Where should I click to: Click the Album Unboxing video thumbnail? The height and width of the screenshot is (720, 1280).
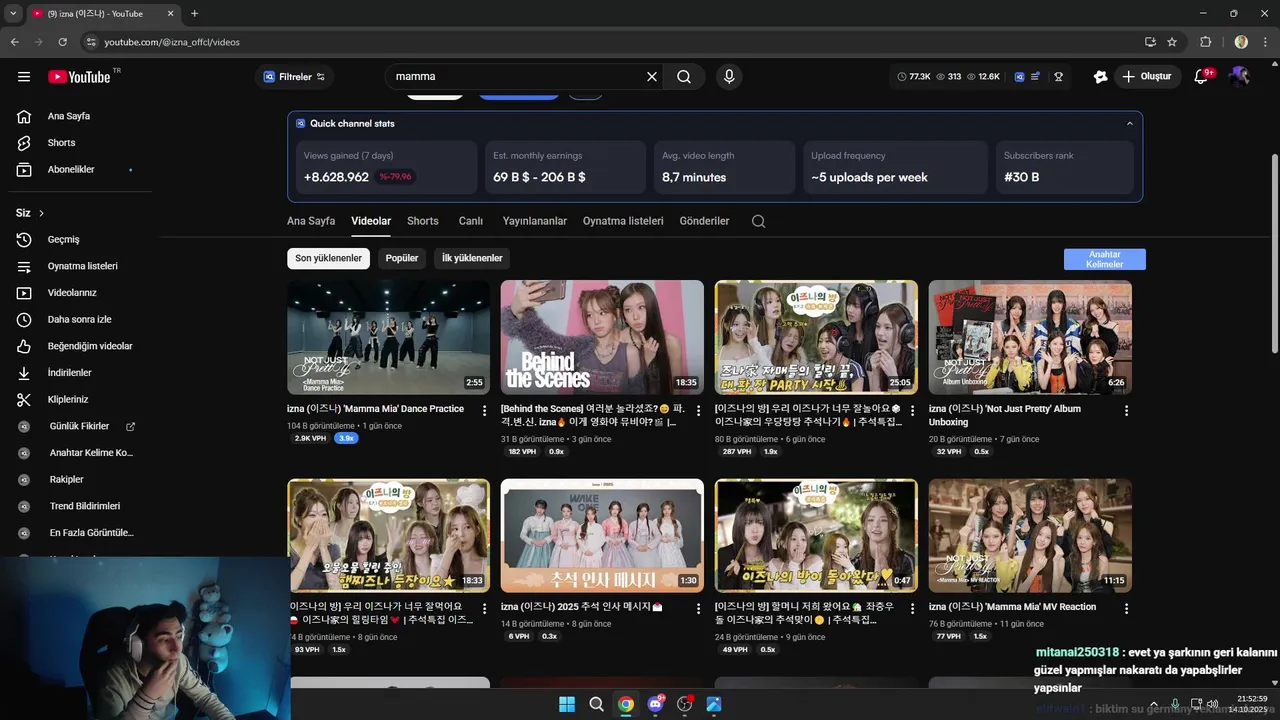pos(1030,337)
